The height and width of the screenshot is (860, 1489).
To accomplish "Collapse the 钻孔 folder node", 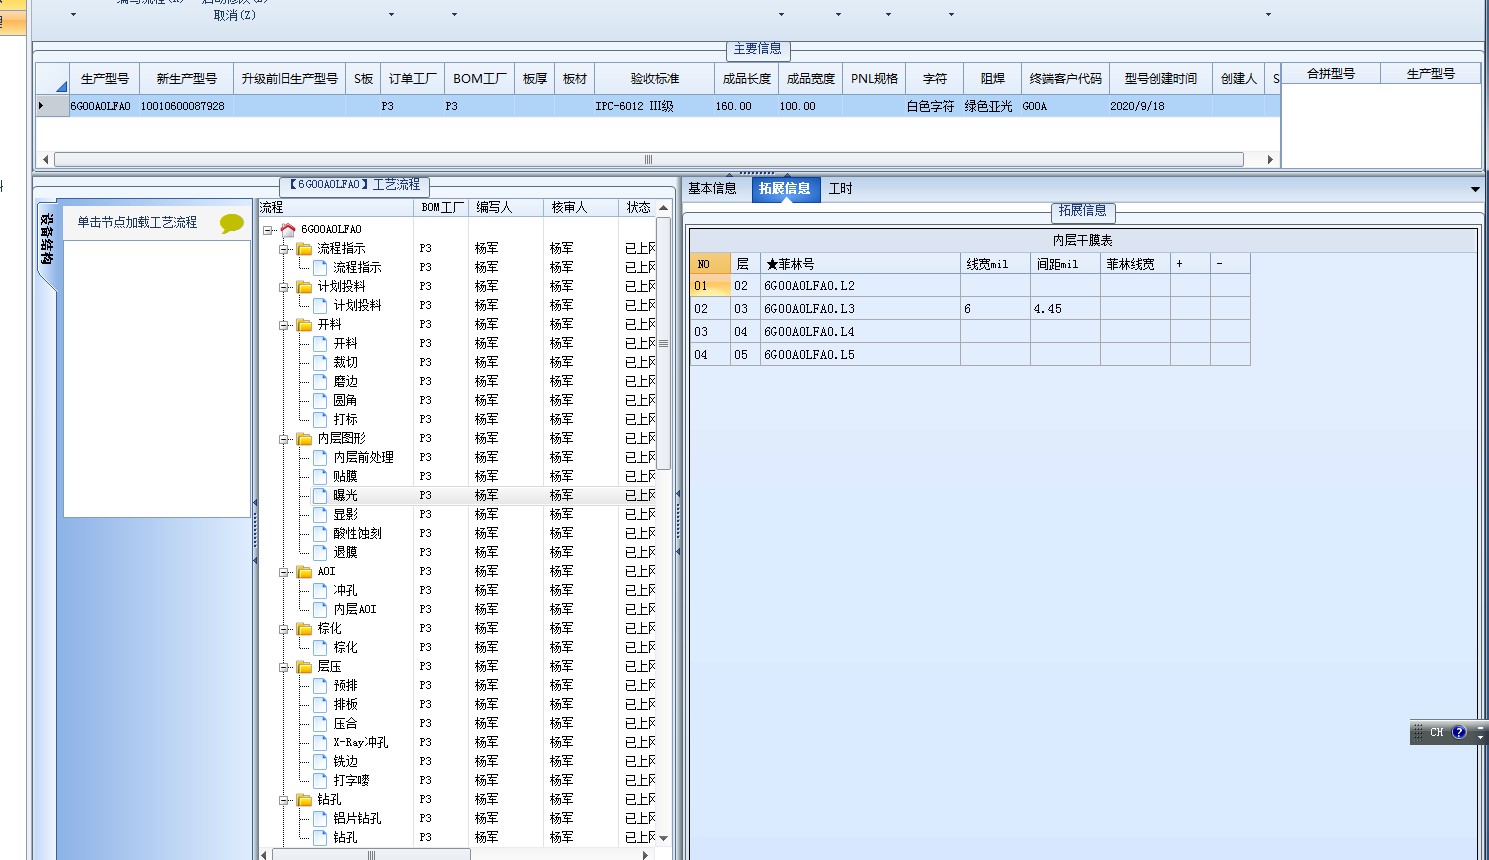I will point(284,800).
